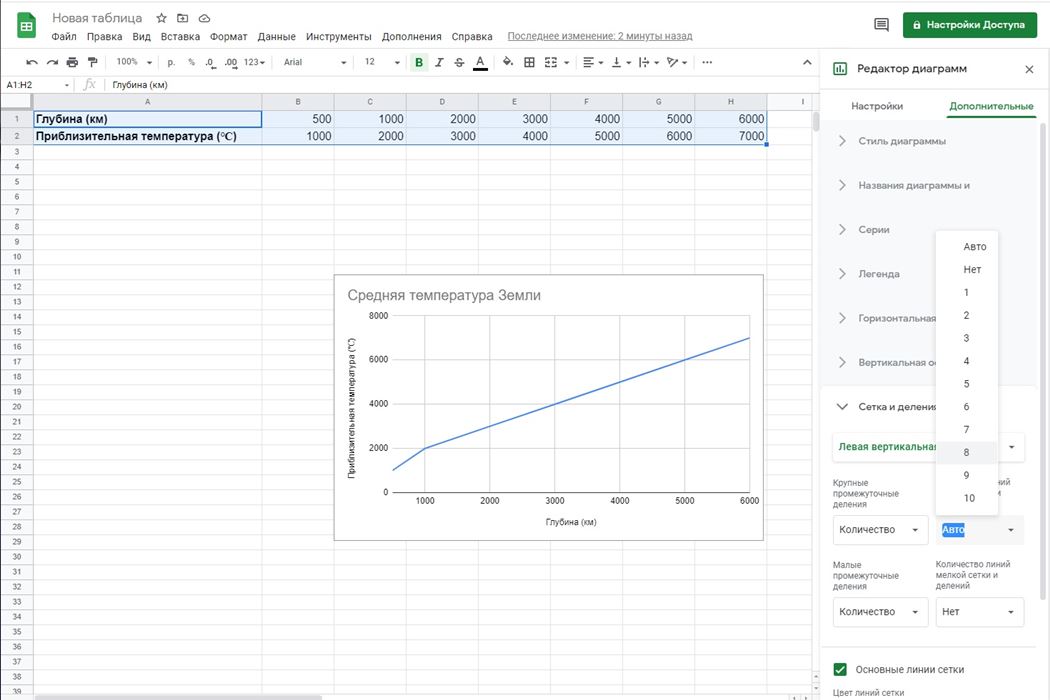Open the zoom 100% dropdown
Screen dimensions: 1050x700
click(x=135, y=62)
